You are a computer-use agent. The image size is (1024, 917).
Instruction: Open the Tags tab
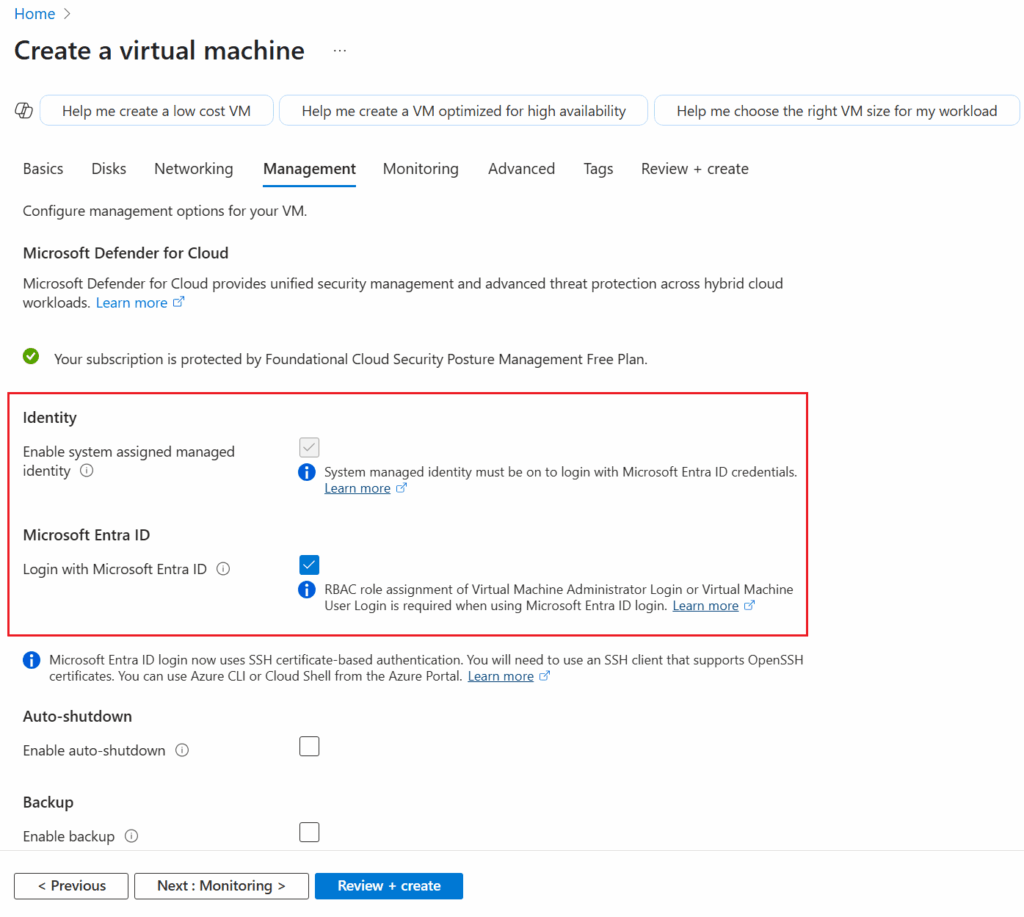point(598,169)
